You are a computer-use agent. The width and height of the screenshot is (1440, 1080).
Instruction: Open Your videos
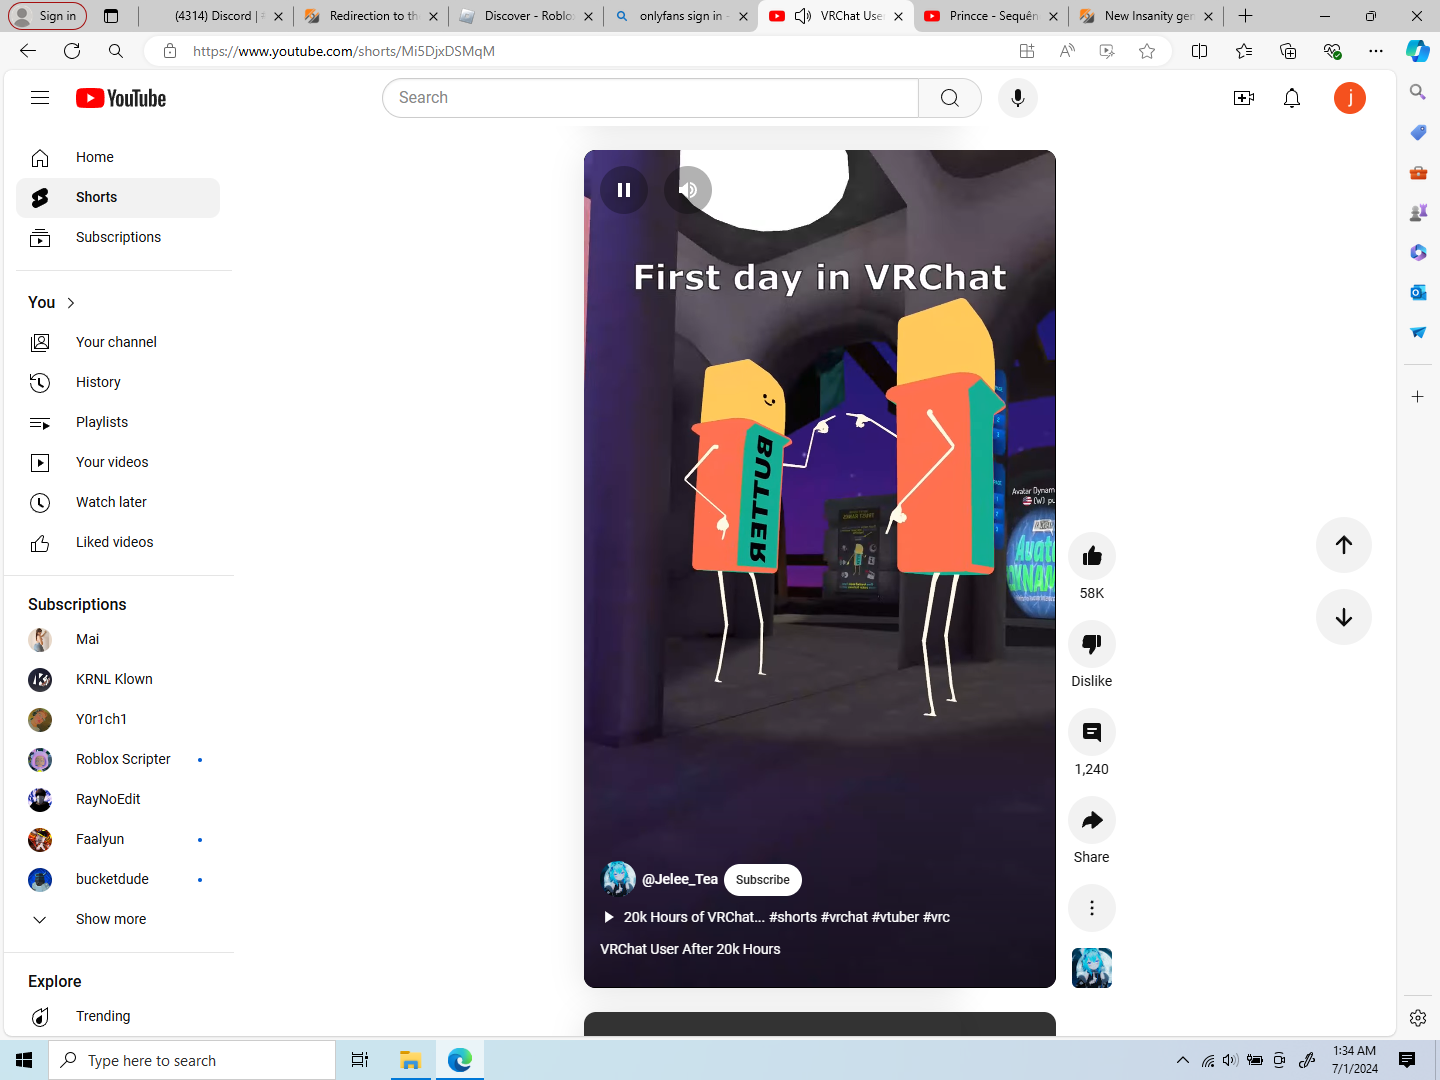point(118,462)
